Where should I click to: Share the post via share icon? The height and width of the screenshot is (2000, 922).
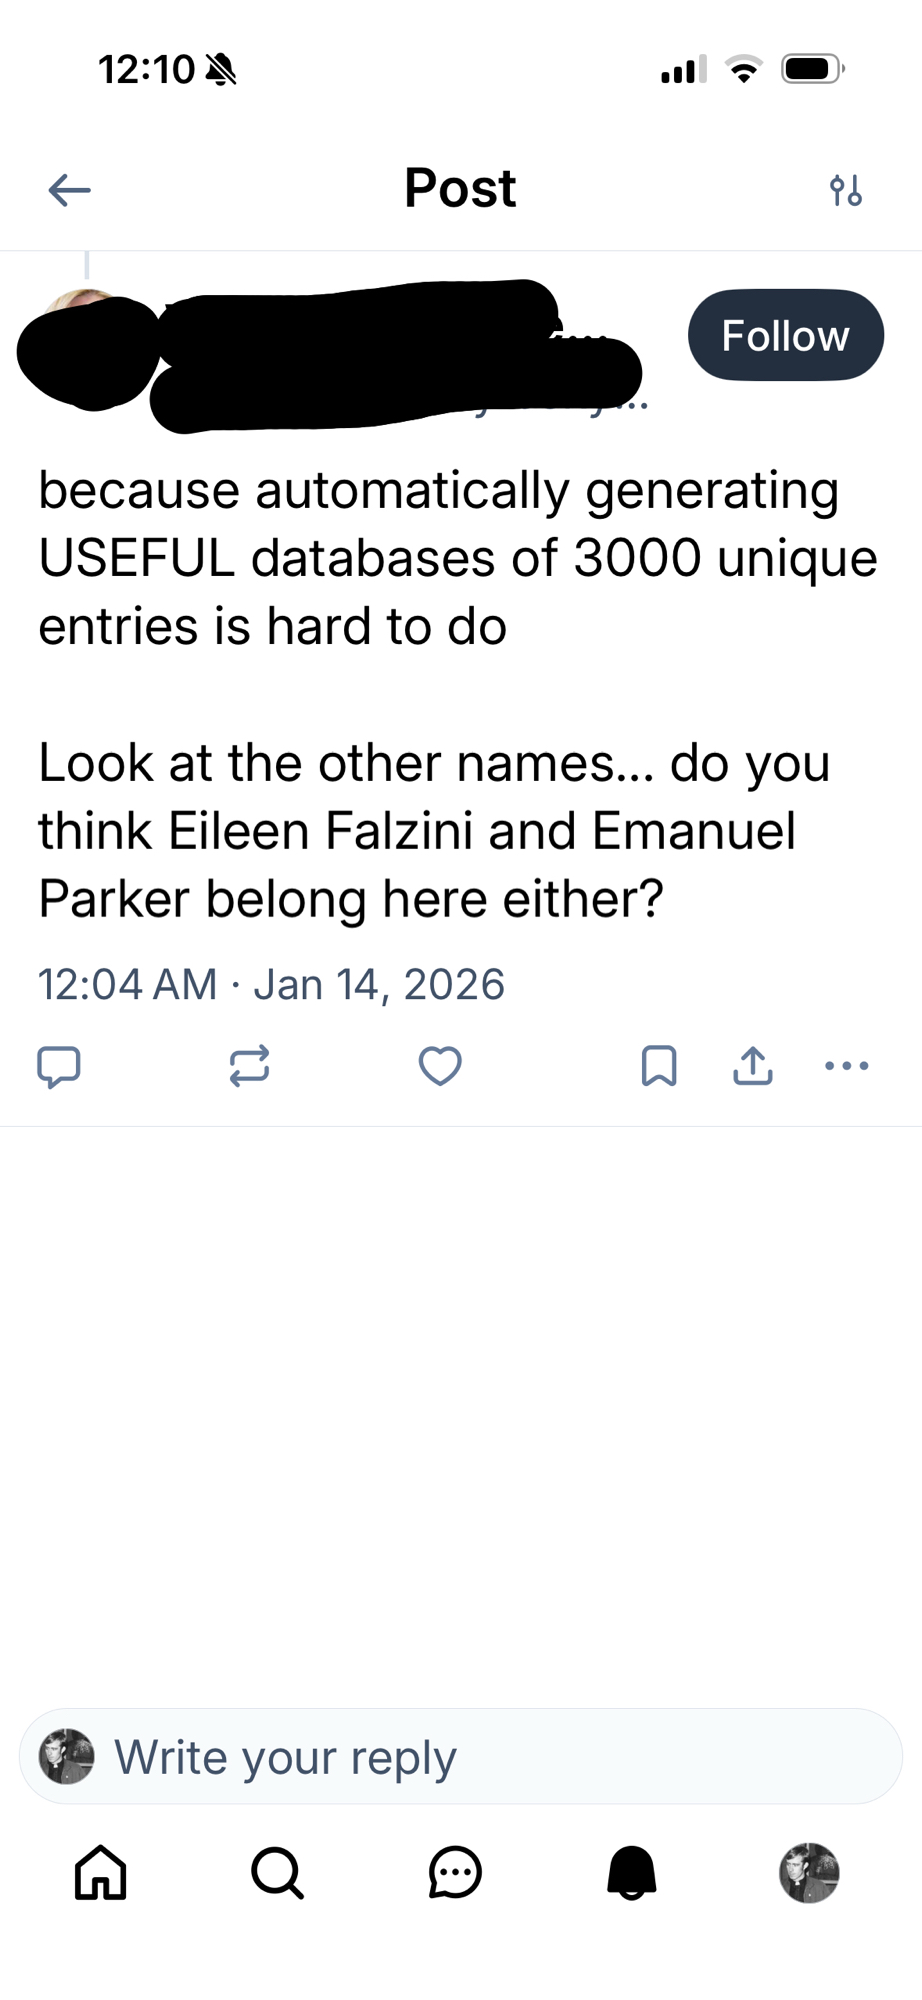click(753, 1066)
